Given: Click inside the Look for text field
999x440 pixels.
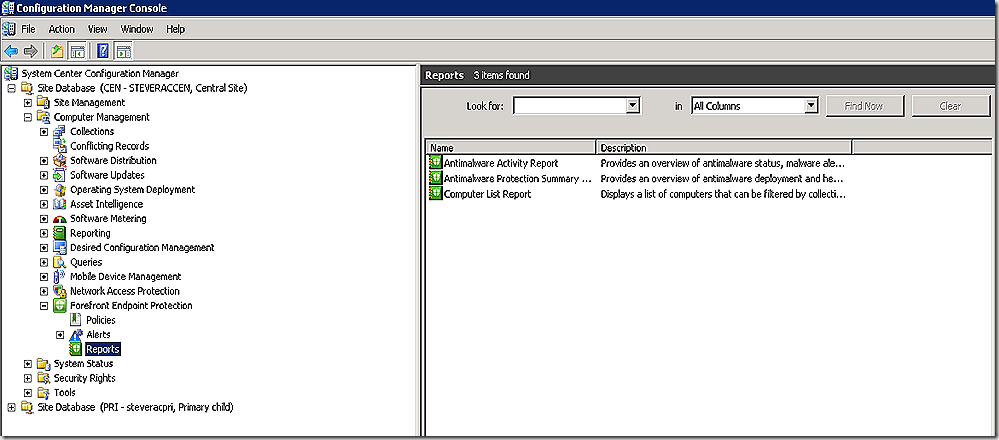Looking at the screenshot, I should tap(570, 106).
